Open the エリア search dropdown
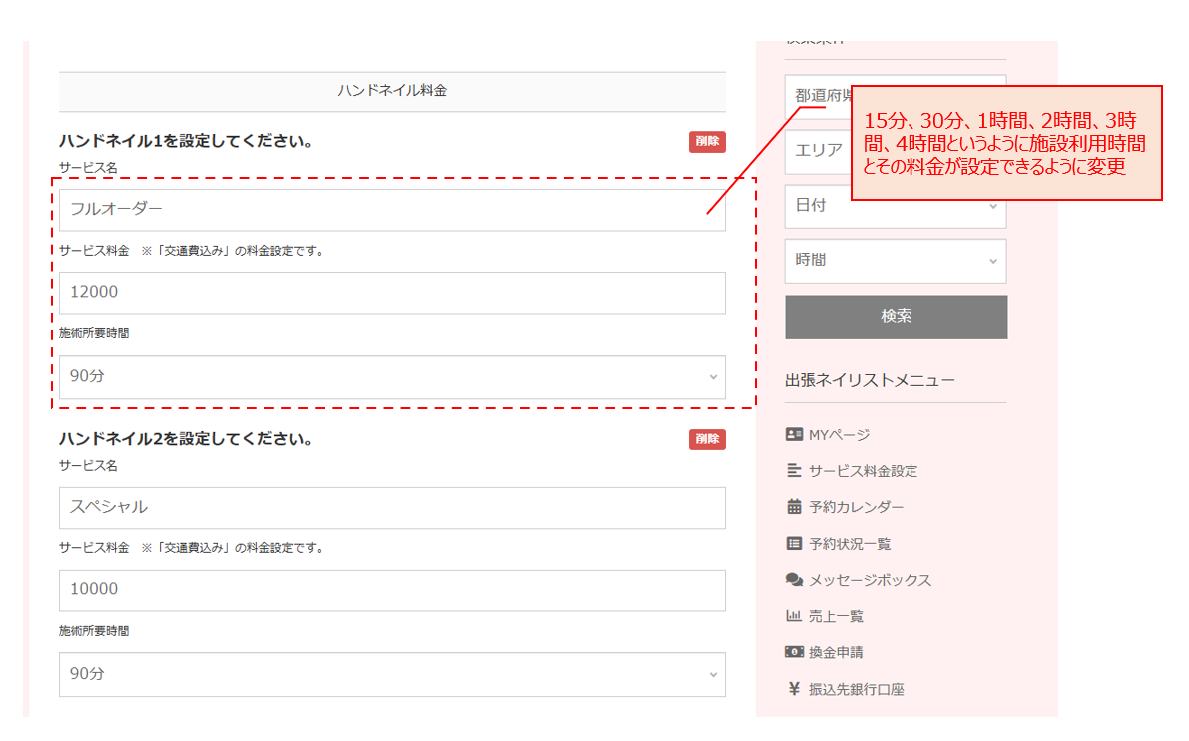1189x741 pixels. (818, 151)
